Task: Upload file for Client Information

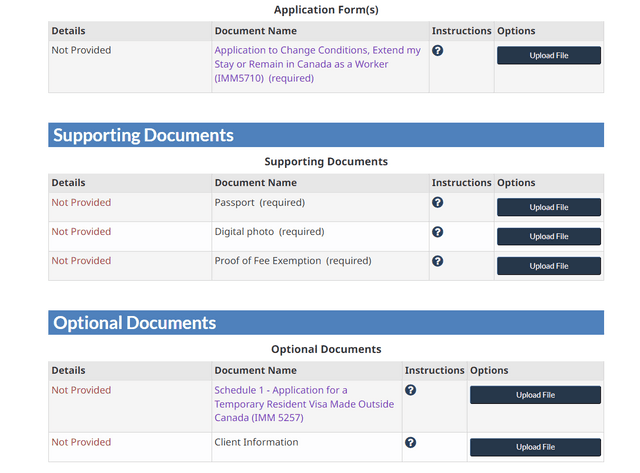Action: pos(535,447)
